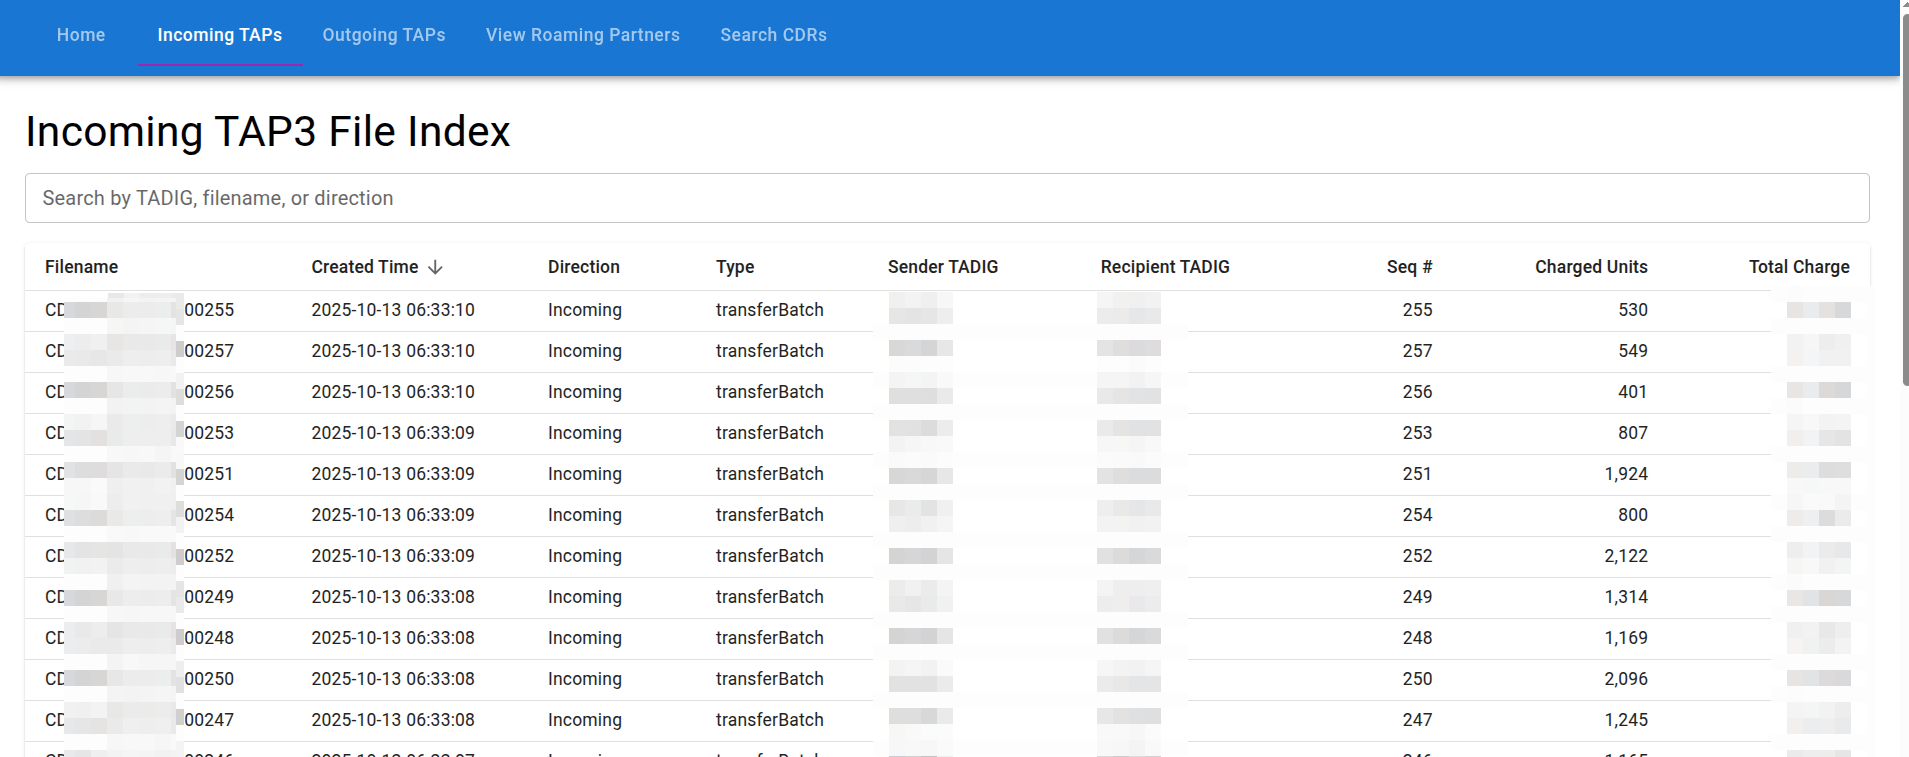Image resolution: width=1909 pixels, height=757 pixels.
Task: Sort table by Type column header
Action: click(x=735, y=267)
